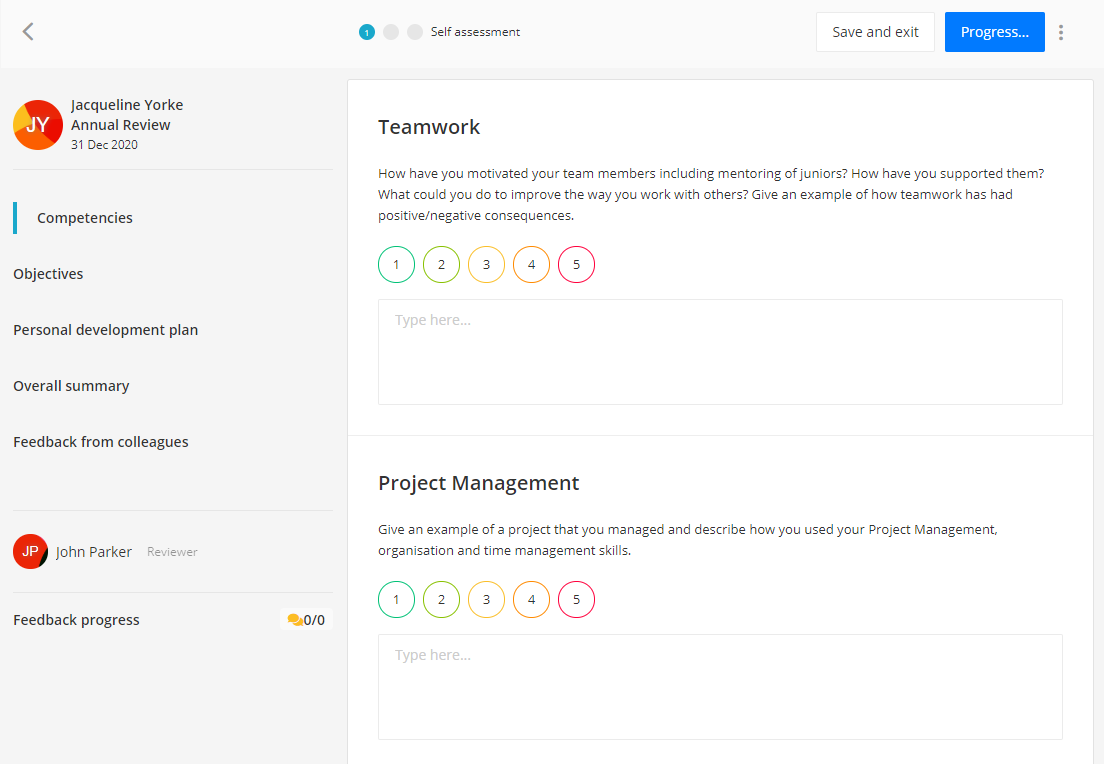This screenshot has height=764, width=1104.
Task: Select the third step dot indicator
Action: click(414, 32)
